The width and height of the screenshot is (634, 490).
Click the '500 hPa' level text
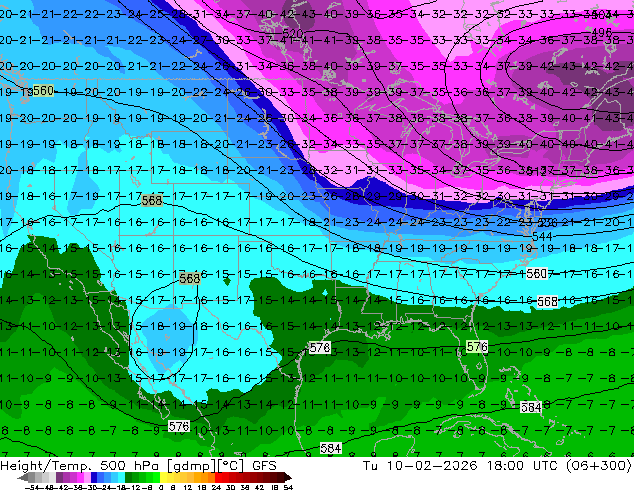[130, 466]
